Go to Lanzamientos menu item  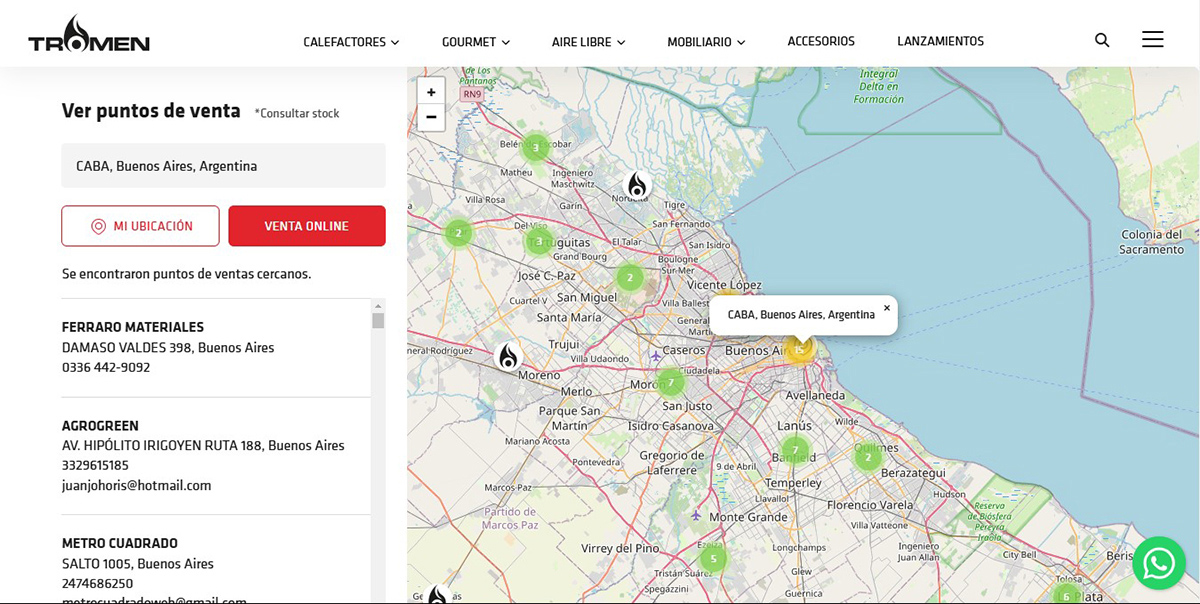click(940, 41)
